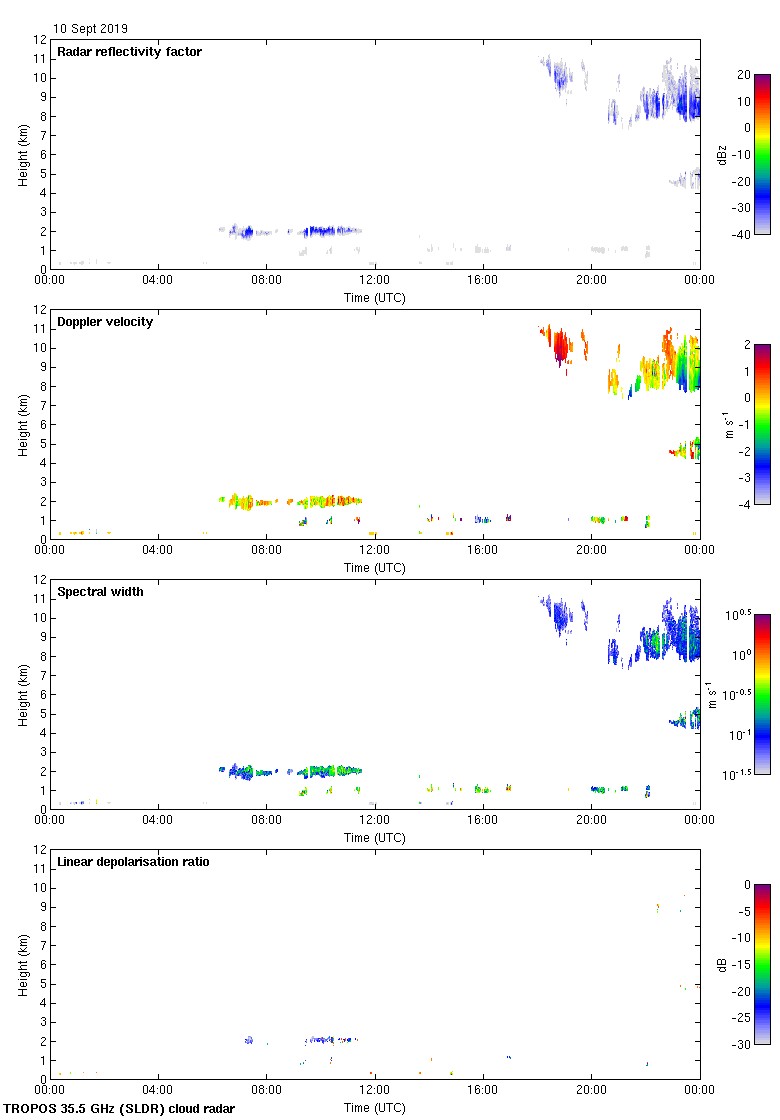
Task: Click the 16:00 tick under the depolarisation ratio plot
Action: click(483, 1089)
